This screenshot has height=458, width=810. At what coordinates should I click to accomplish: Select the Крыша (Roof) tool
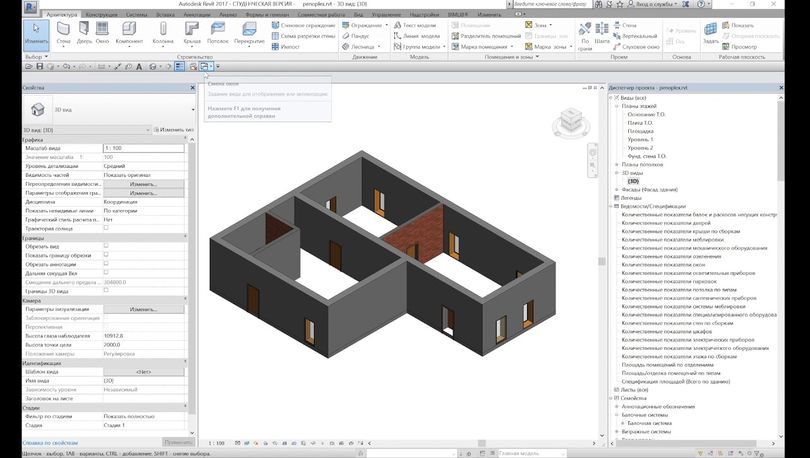pos(192,31)
